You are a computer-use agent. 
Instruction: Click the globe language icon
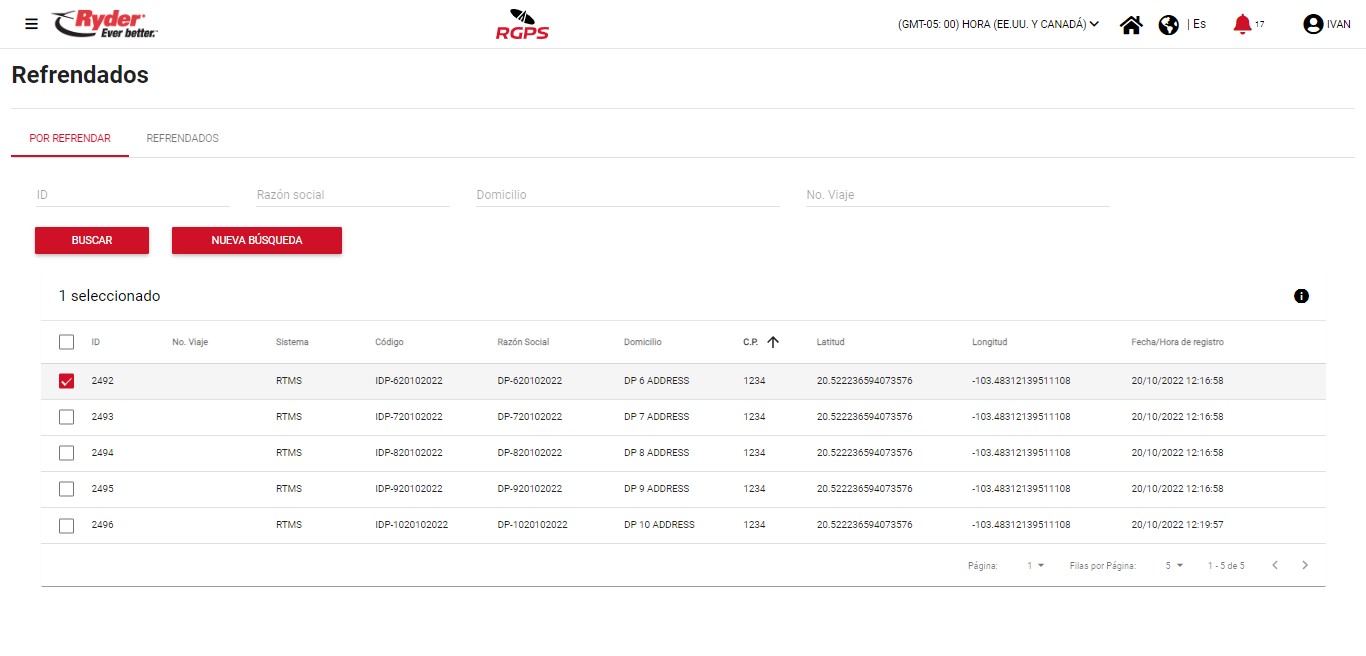pos(1168,25)
